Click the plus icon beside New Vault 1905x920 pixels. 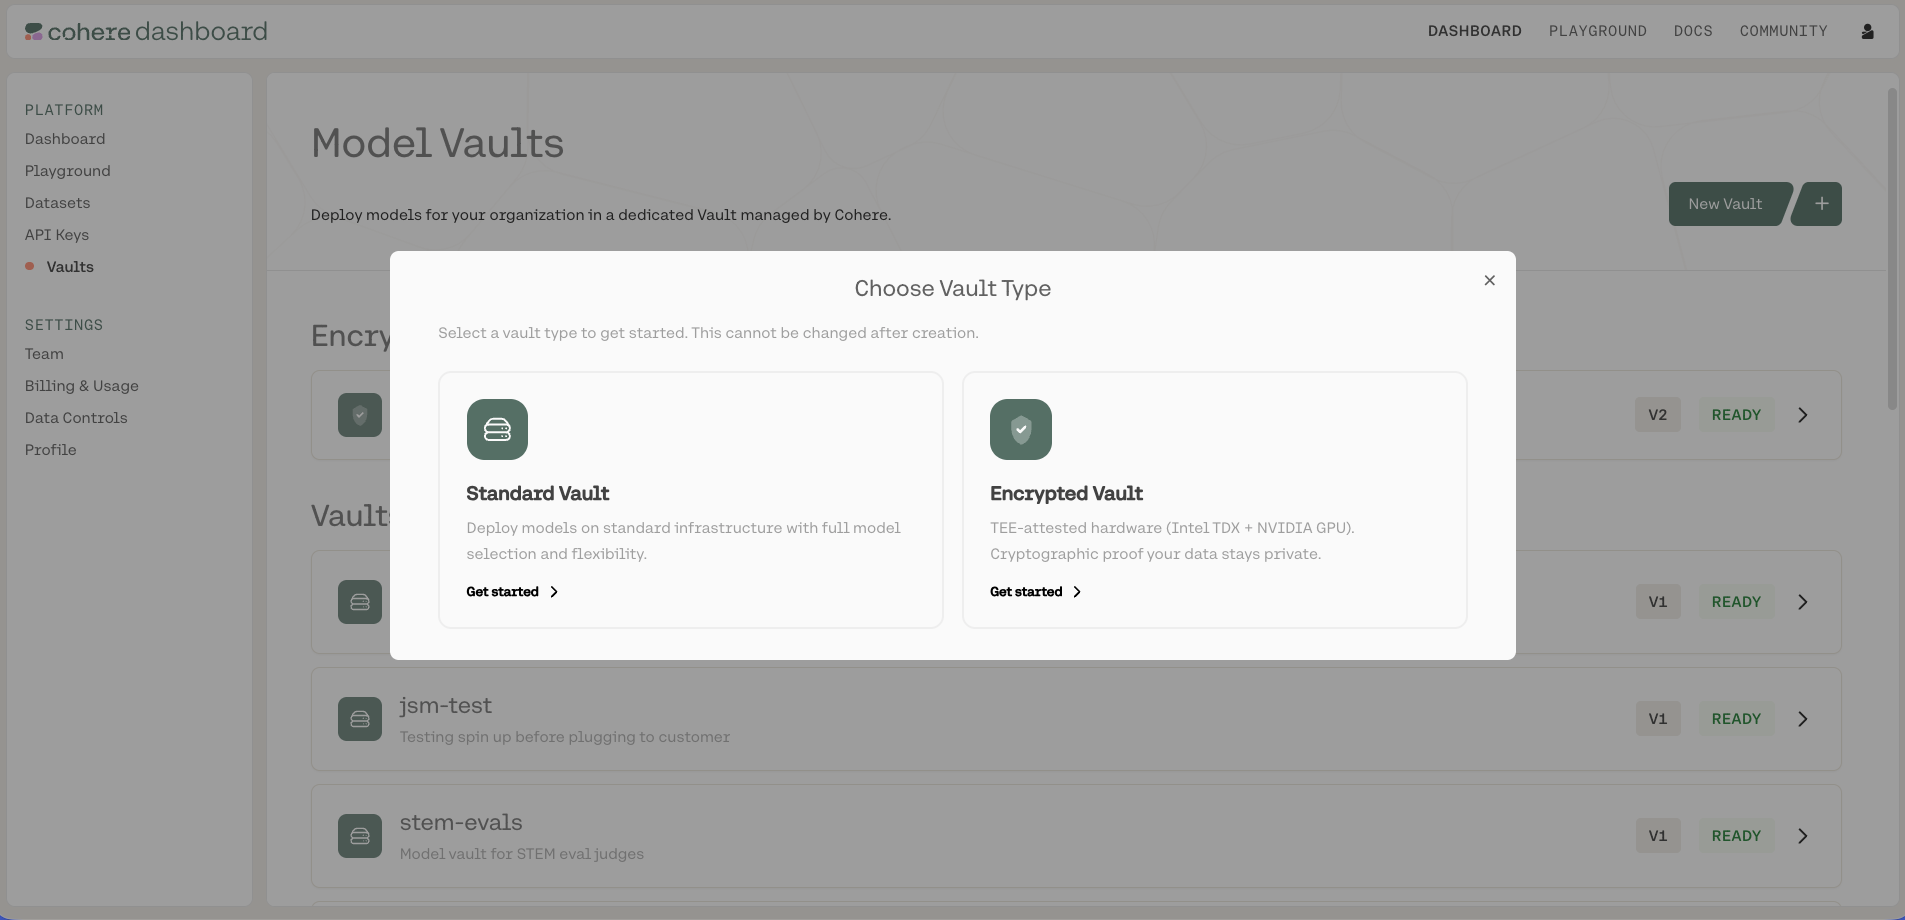(1820, 204)
